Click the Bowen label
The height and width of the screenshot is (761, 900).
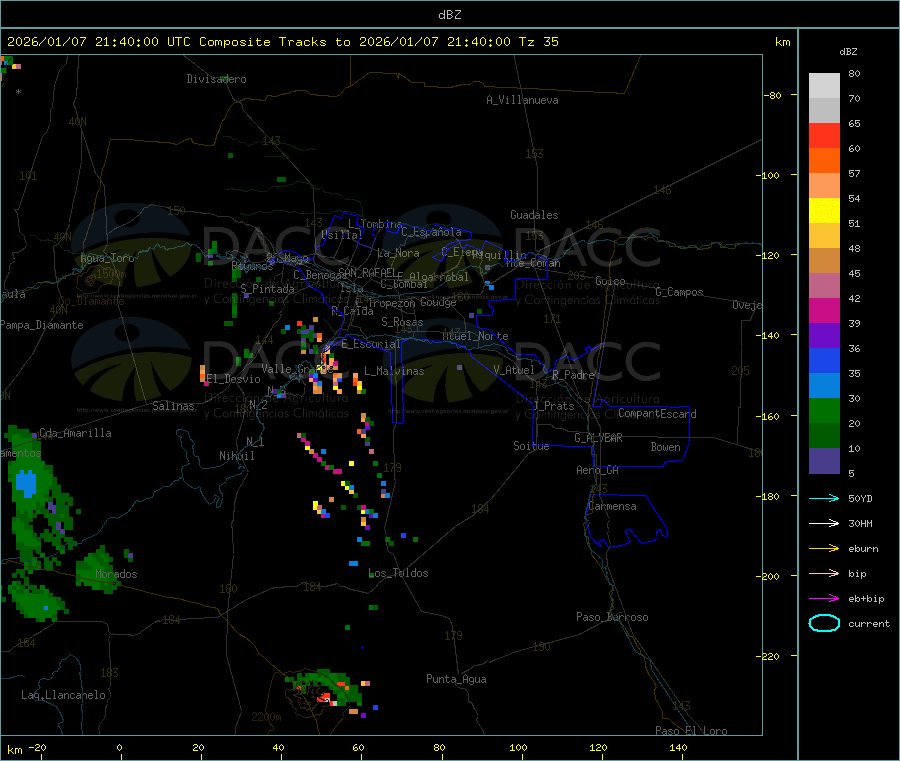coord(666,447)
